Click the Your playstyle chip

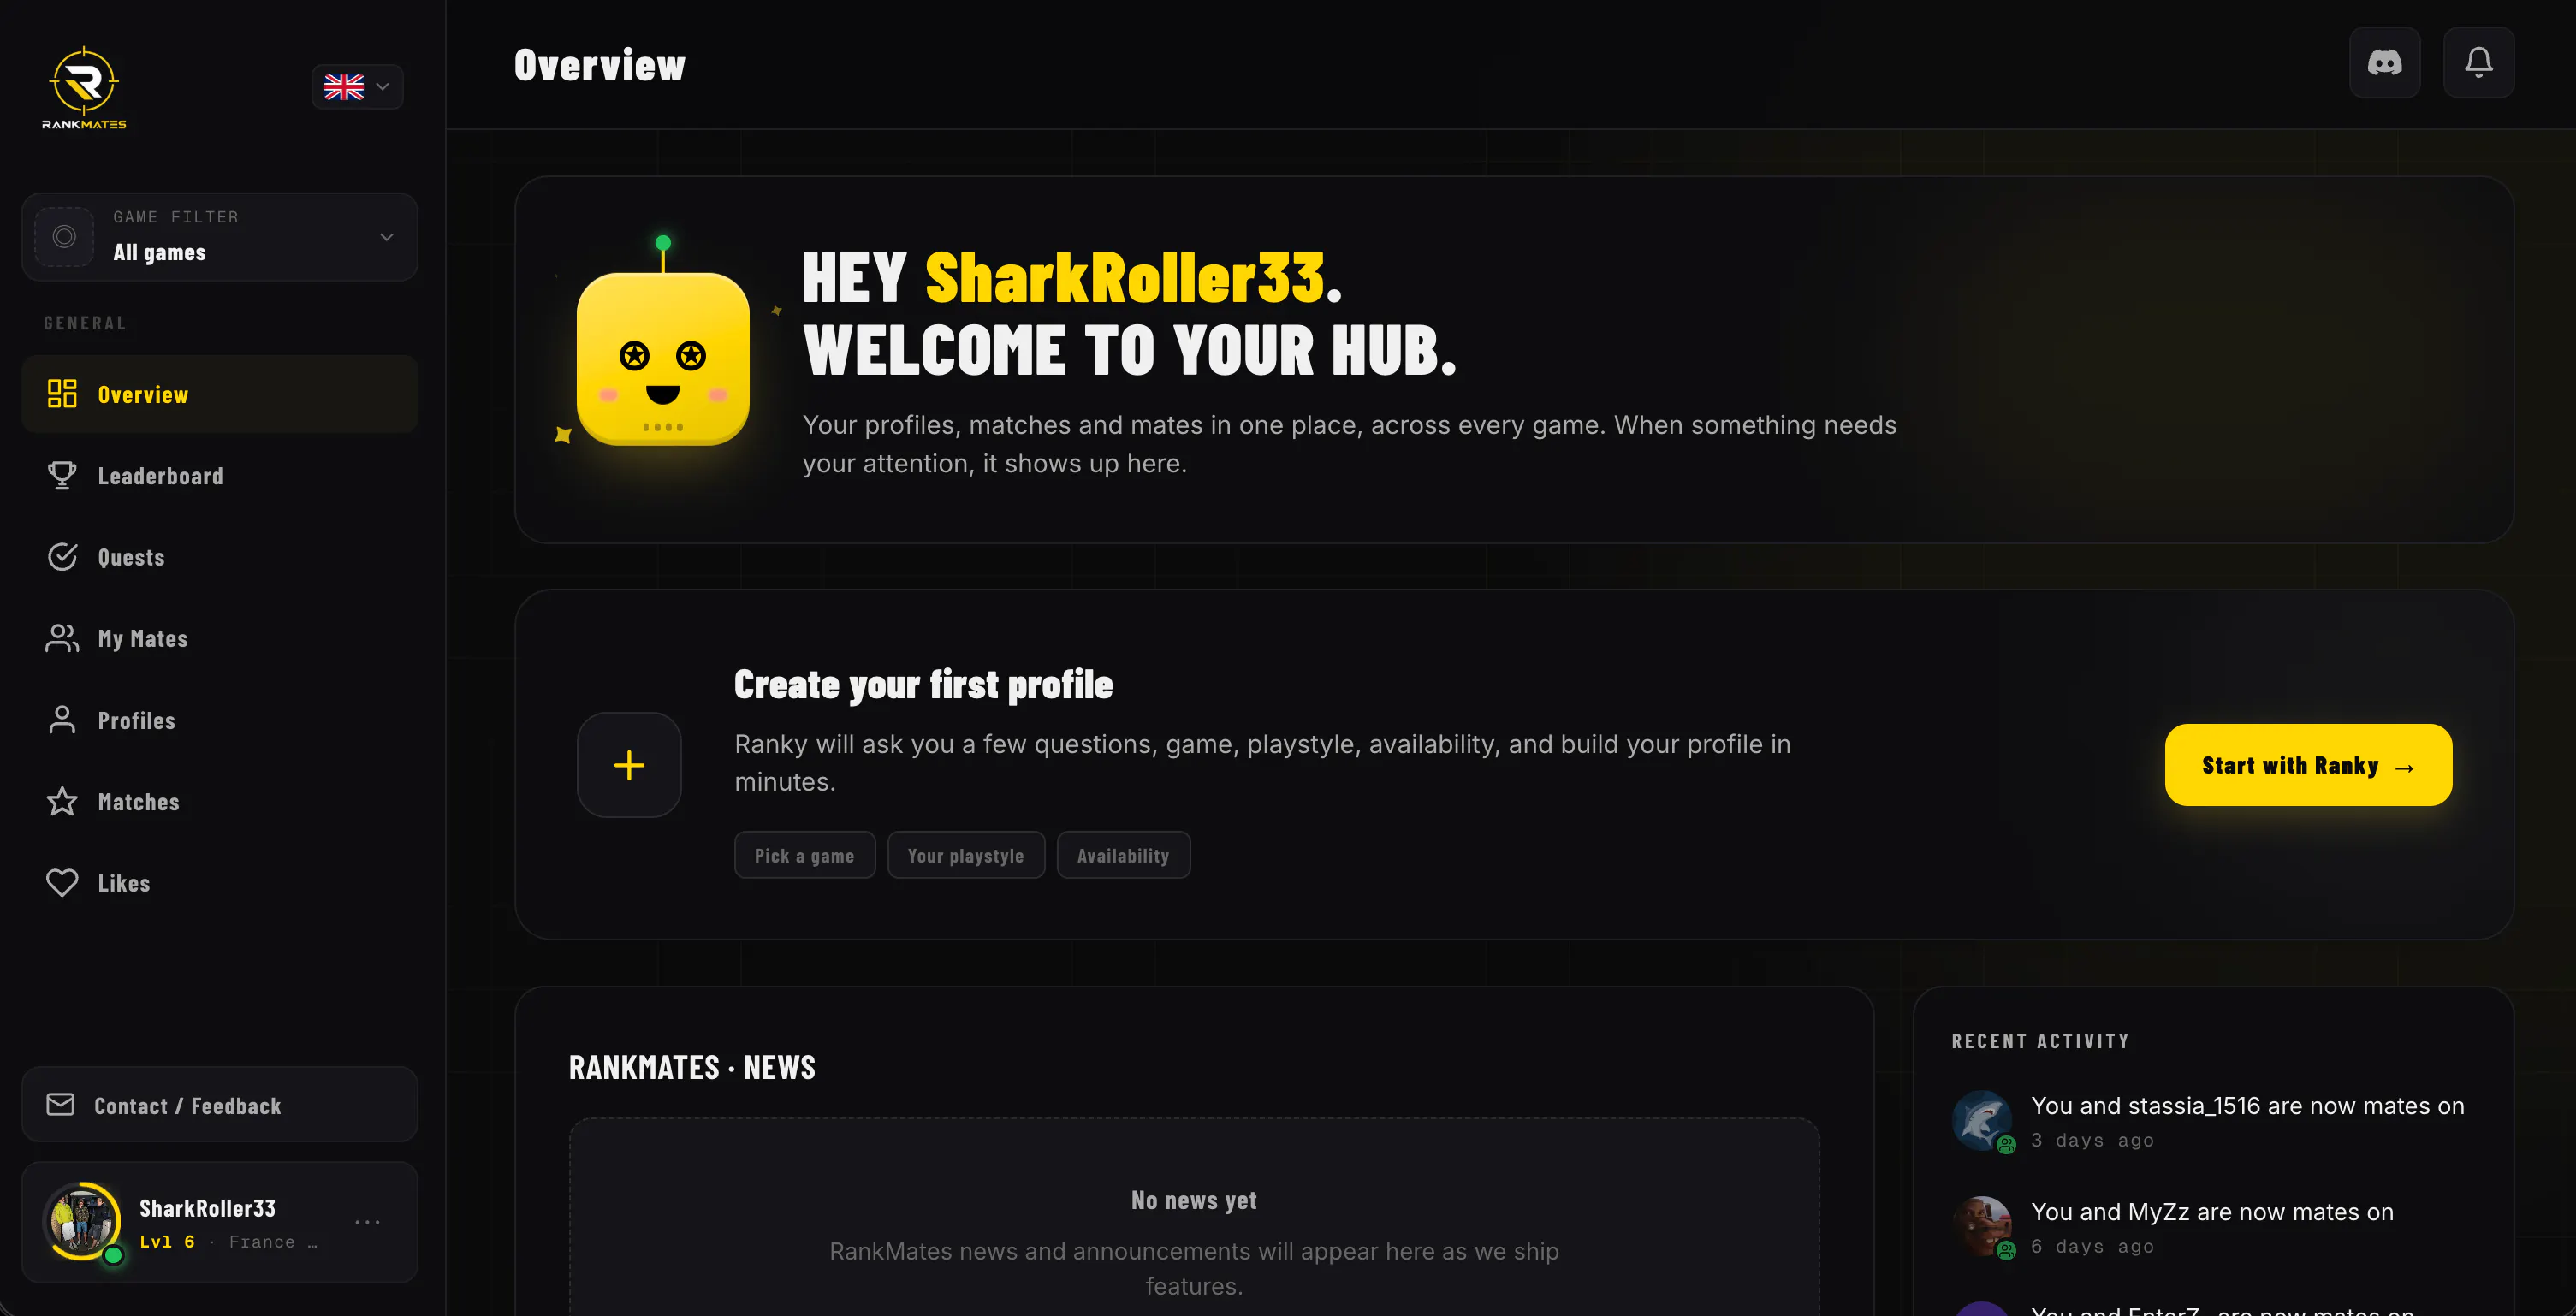coord(965,856)
